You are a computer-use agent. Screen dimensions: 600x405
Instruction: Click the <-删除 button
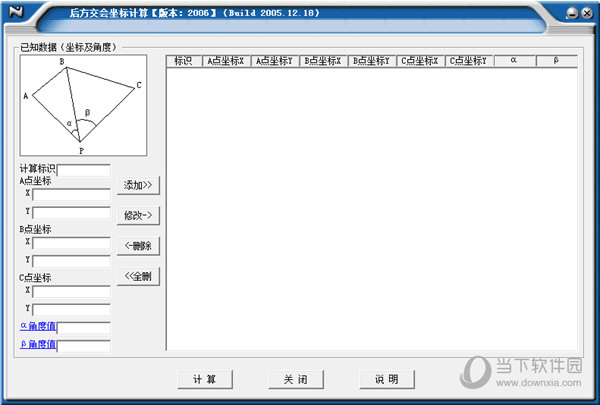(139, 246)
